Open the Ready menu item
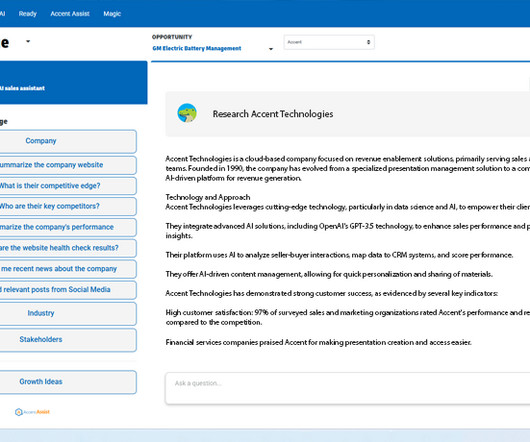This screenshot has width=530, height=442. click(x=27, y=14)
